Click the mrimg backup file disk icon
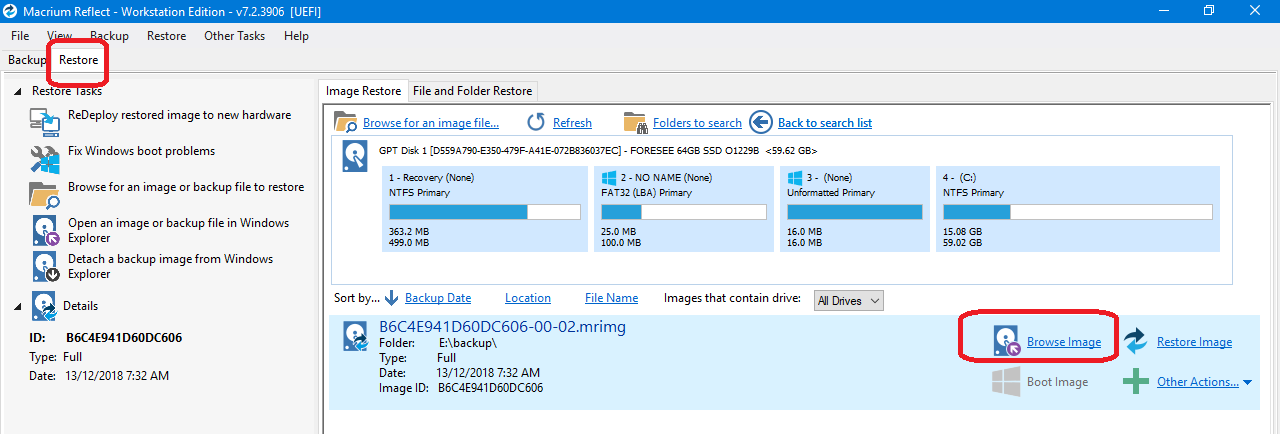Image resolution: width=1280 pixels, height=434 pixels. 356,338
